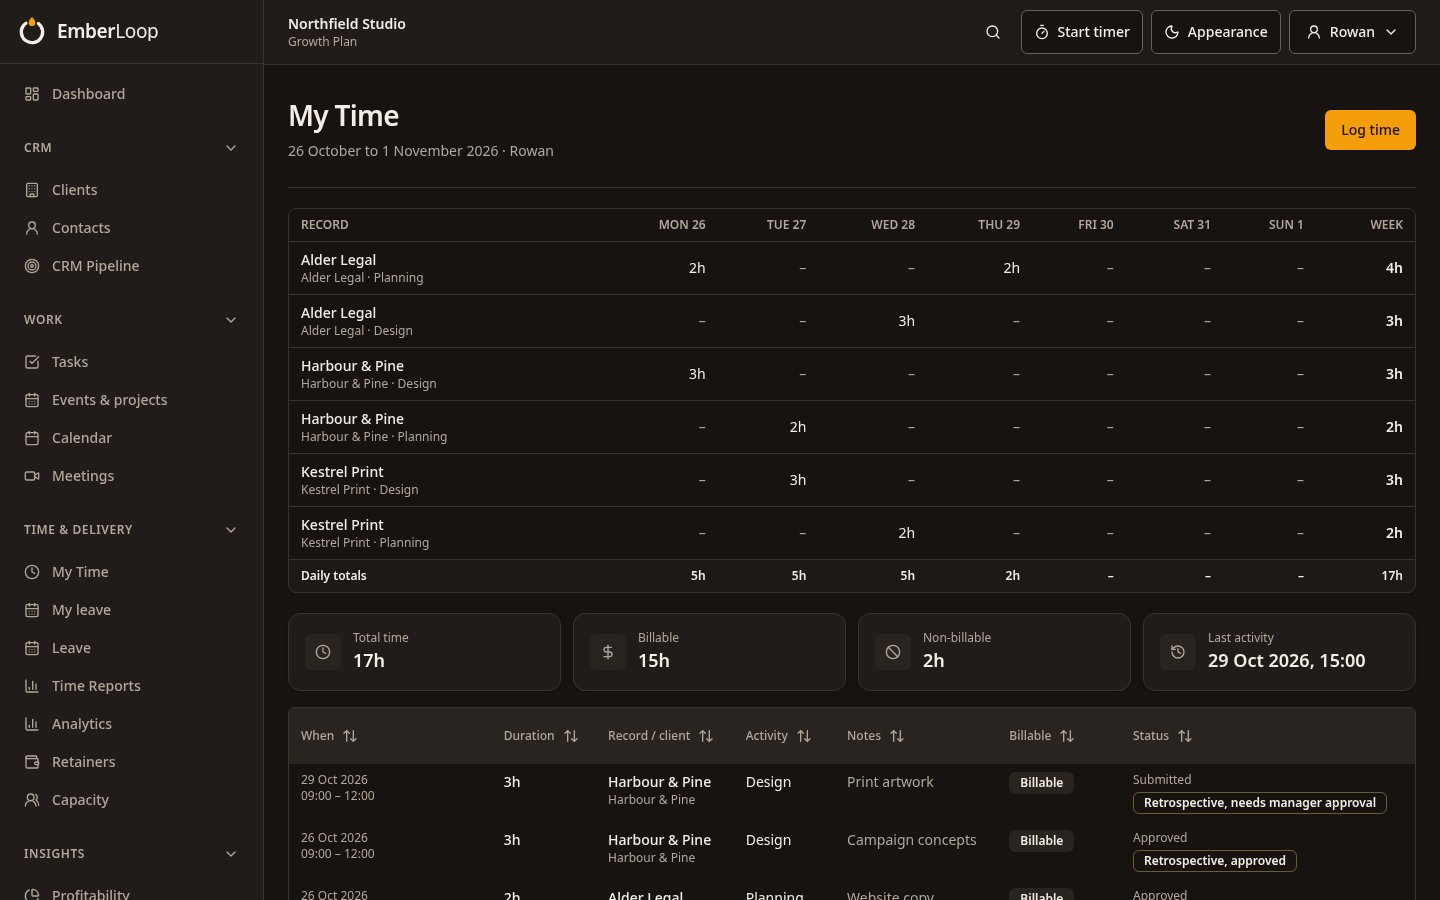Sort by Activity column header
The image size is (1440, 900).
coord(778,736)
